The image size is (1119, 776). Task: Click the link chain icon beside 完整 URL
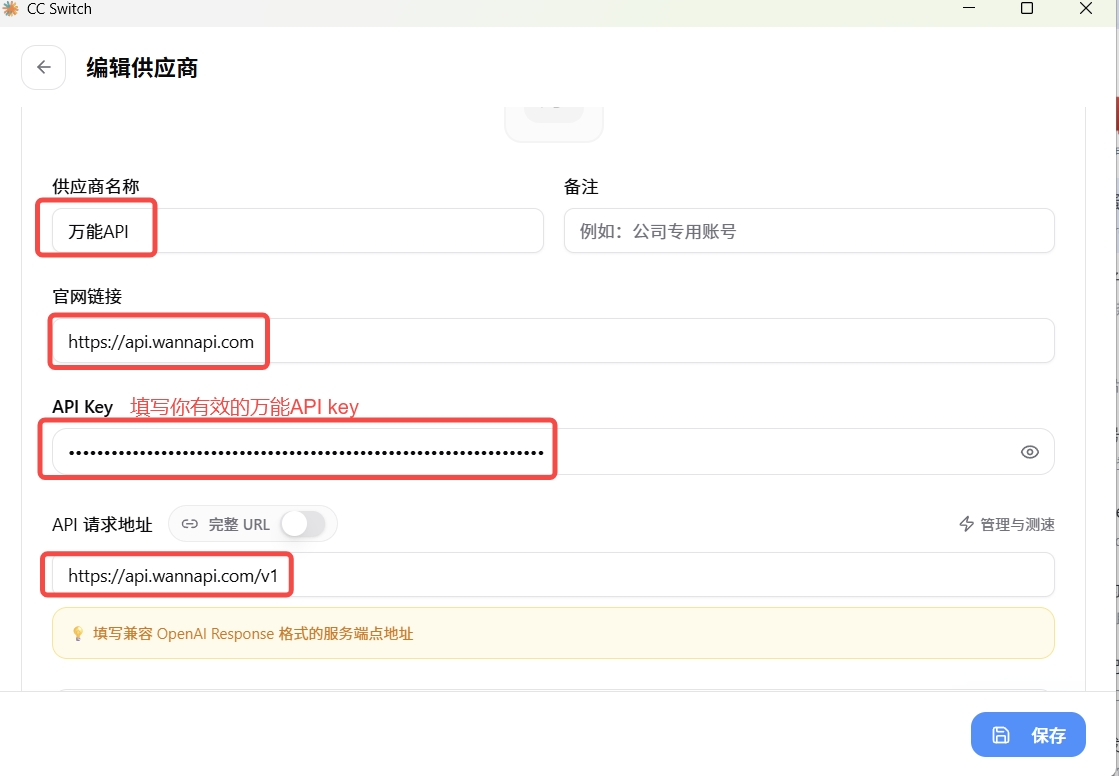click(189, 524)
